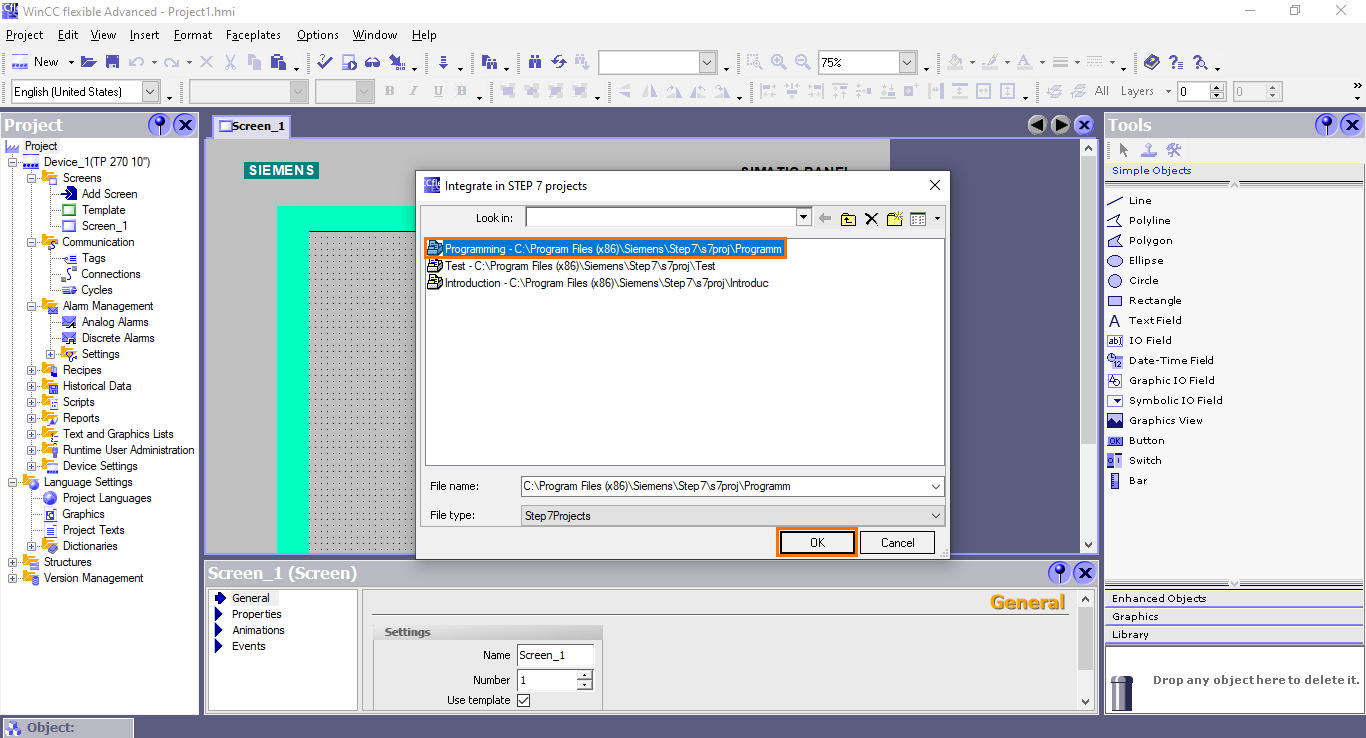Open a project with the folder icon

[x=89, y=62]
